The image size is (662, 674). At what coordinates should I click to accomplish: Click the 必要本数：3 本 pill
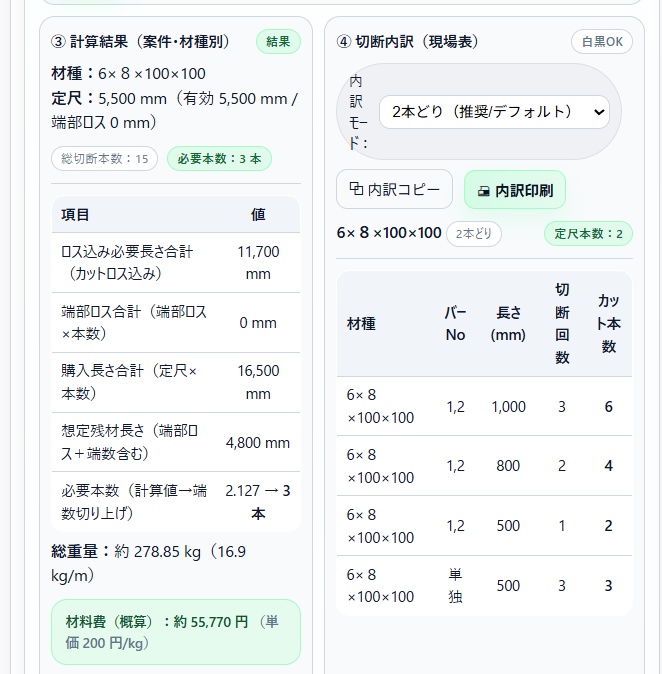click(x=219, y=159)
